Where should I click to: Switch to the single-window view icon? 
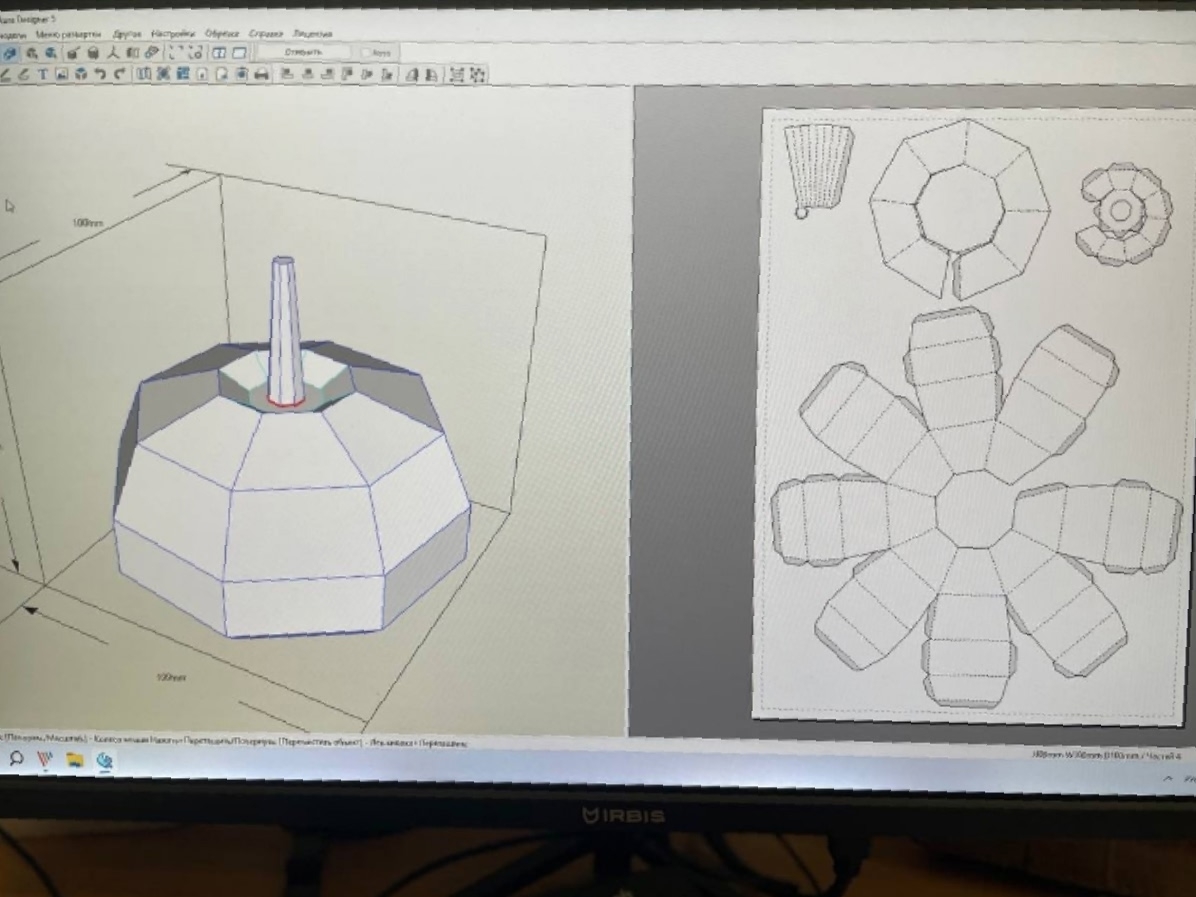click(239, 53)
